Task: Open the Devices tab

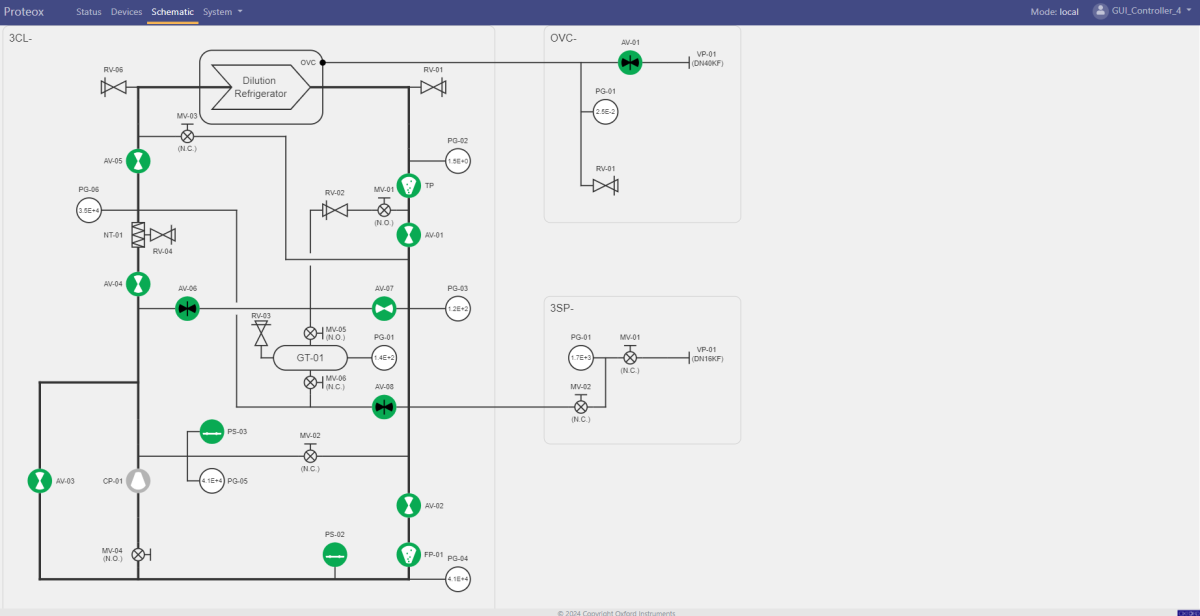Action: 126,12
